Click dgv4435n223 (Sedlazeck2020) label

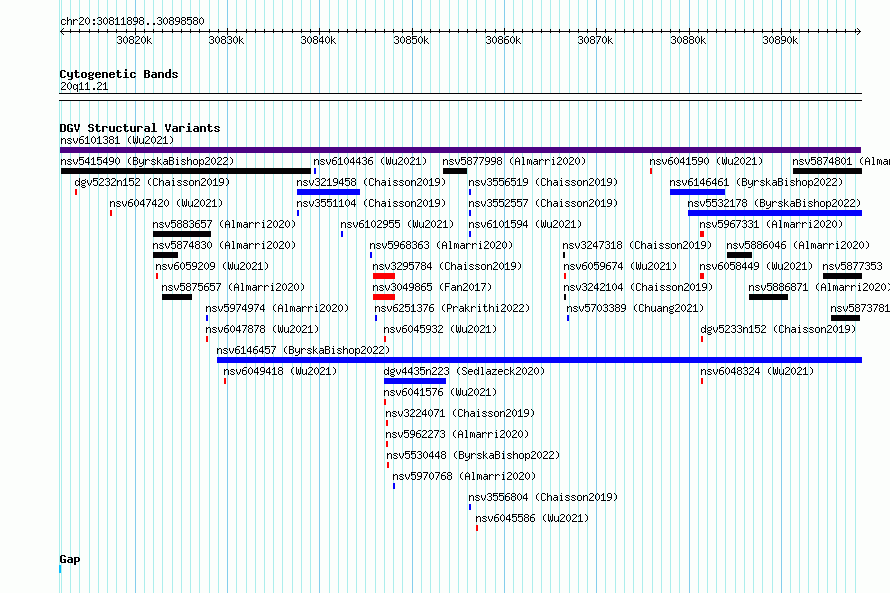pyautogui.click(x=464, y=371)
